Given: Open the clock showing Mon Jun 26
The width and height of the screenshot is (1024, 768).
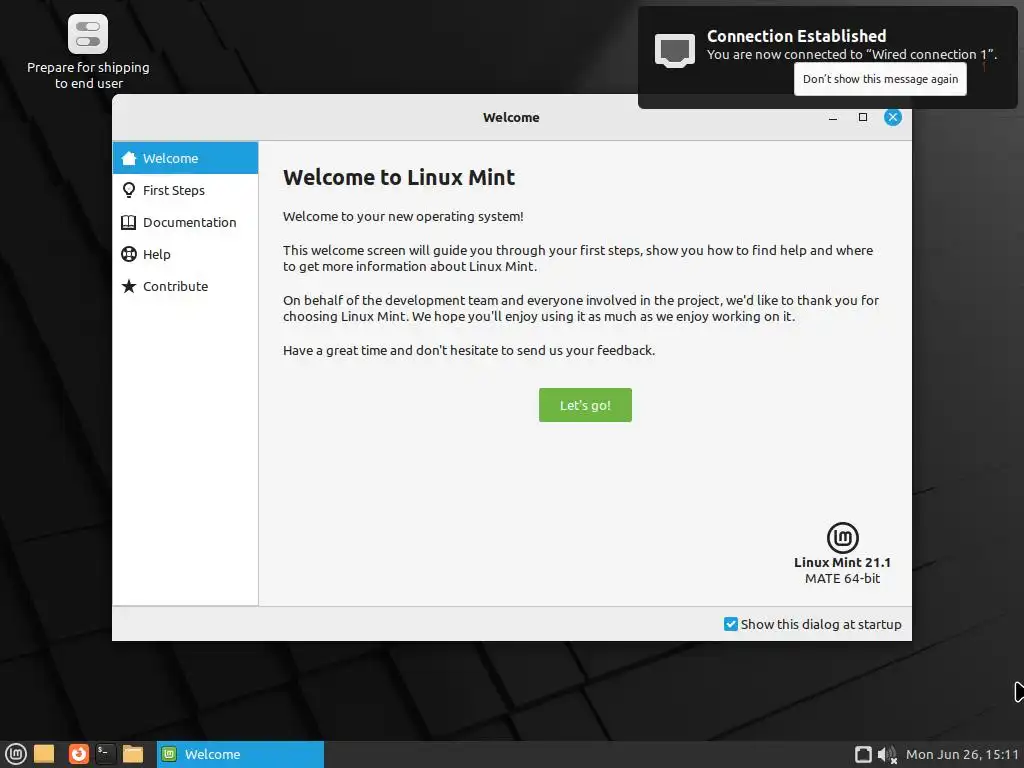Looking at the screenshot, I should pyautogui.click(x=962, y=754).
